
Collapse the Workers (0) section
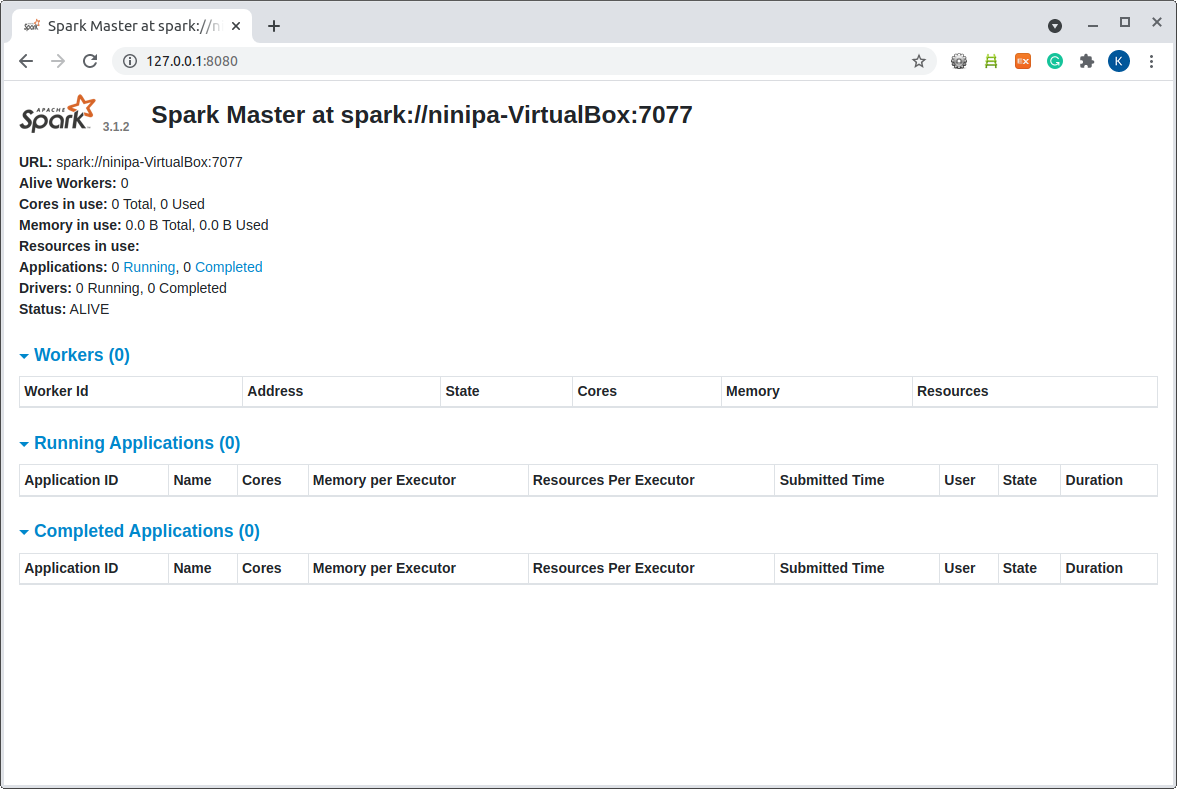click(74, 355)
